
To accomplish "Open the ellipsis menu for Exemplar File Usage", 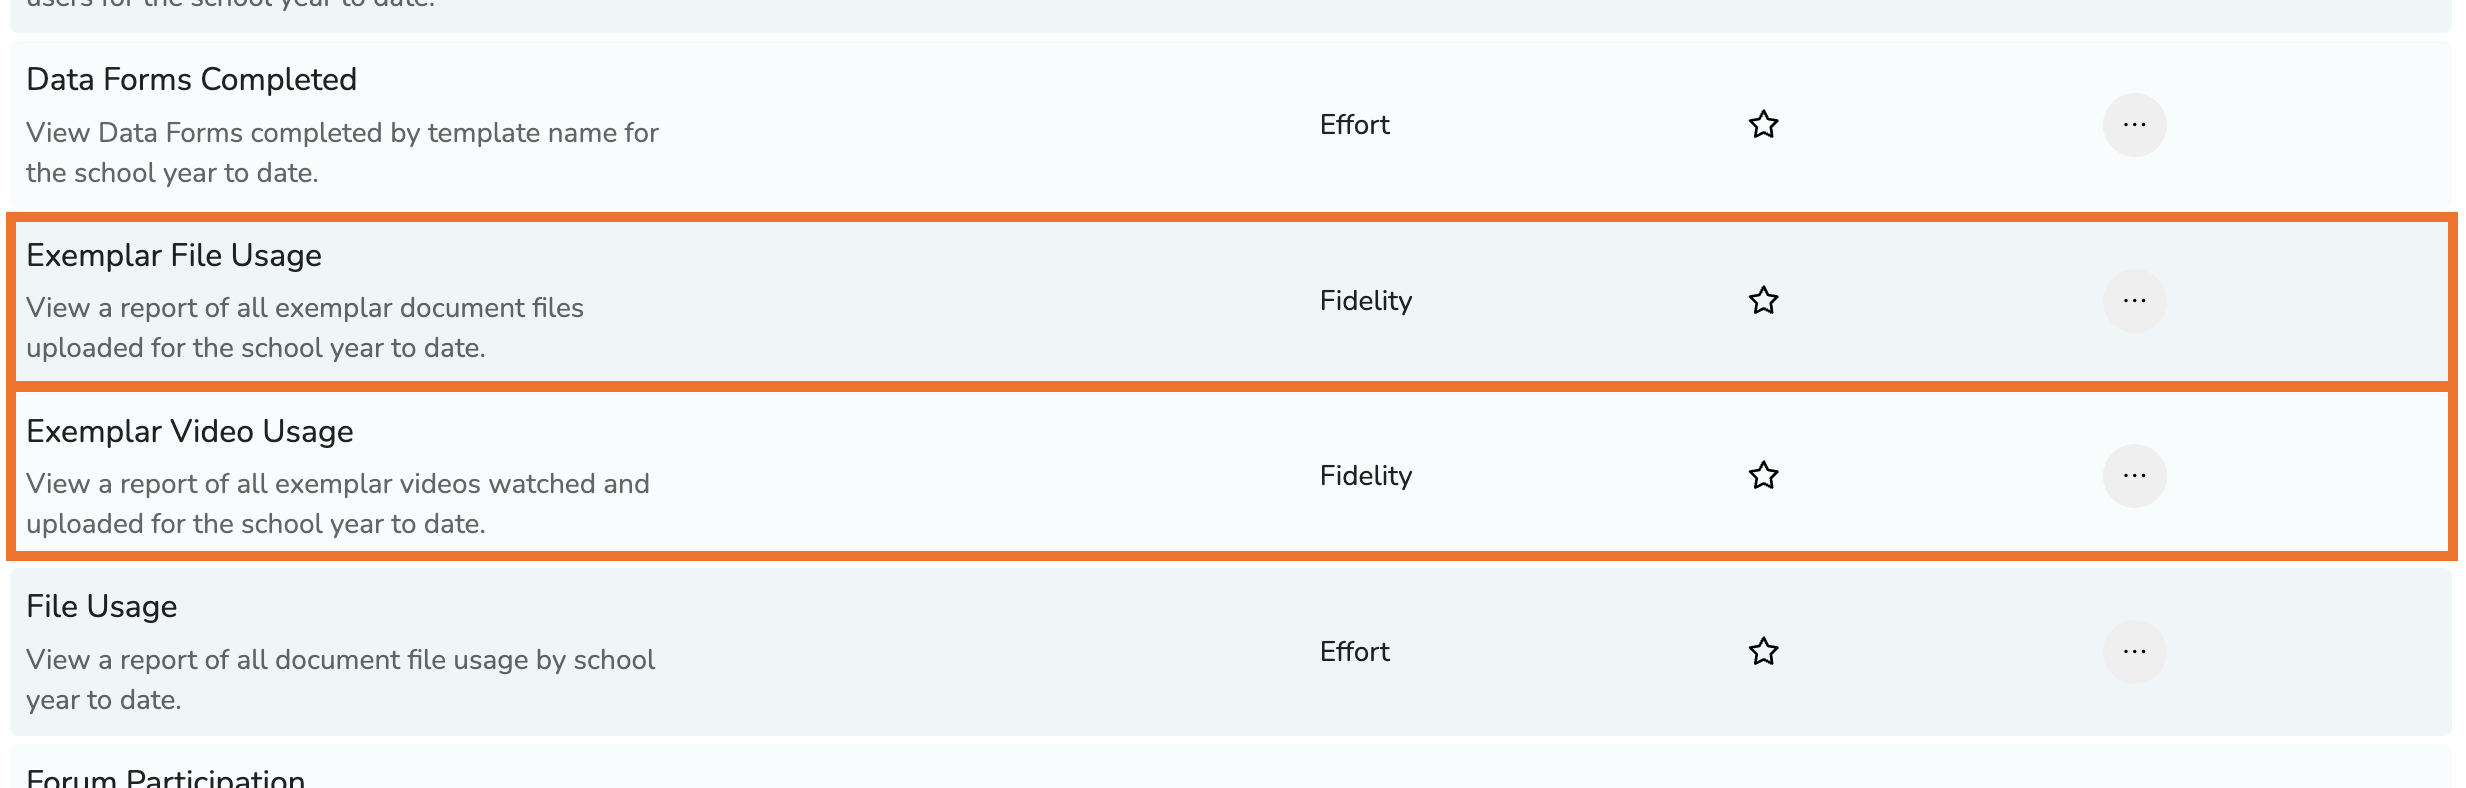I will tap(2134, 301).
